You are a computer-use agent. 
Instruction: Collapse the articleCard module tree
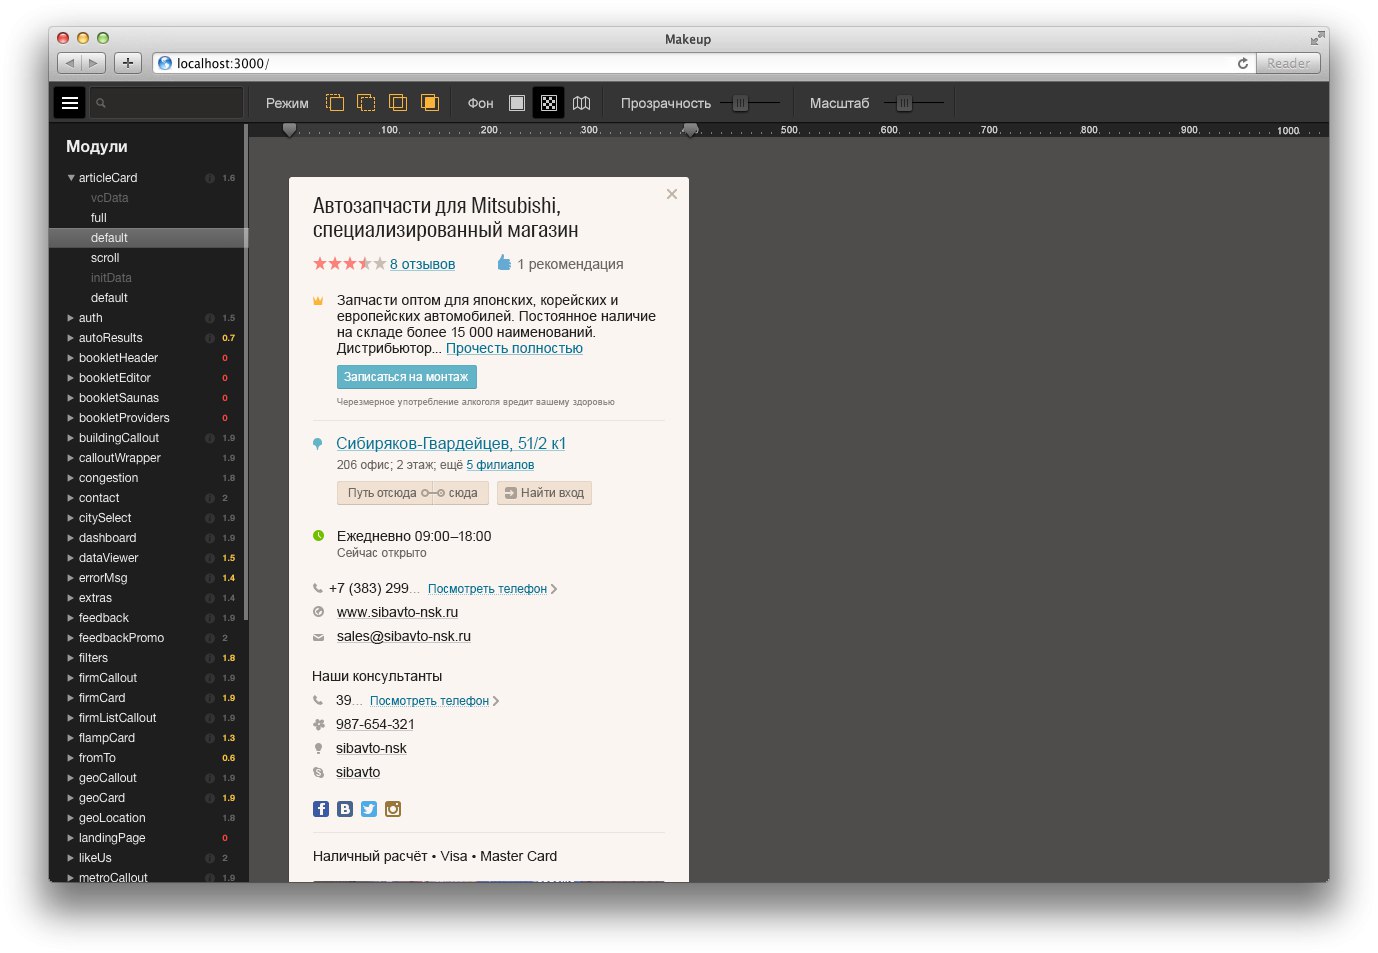pyautogui.click(x=71, y=178)
